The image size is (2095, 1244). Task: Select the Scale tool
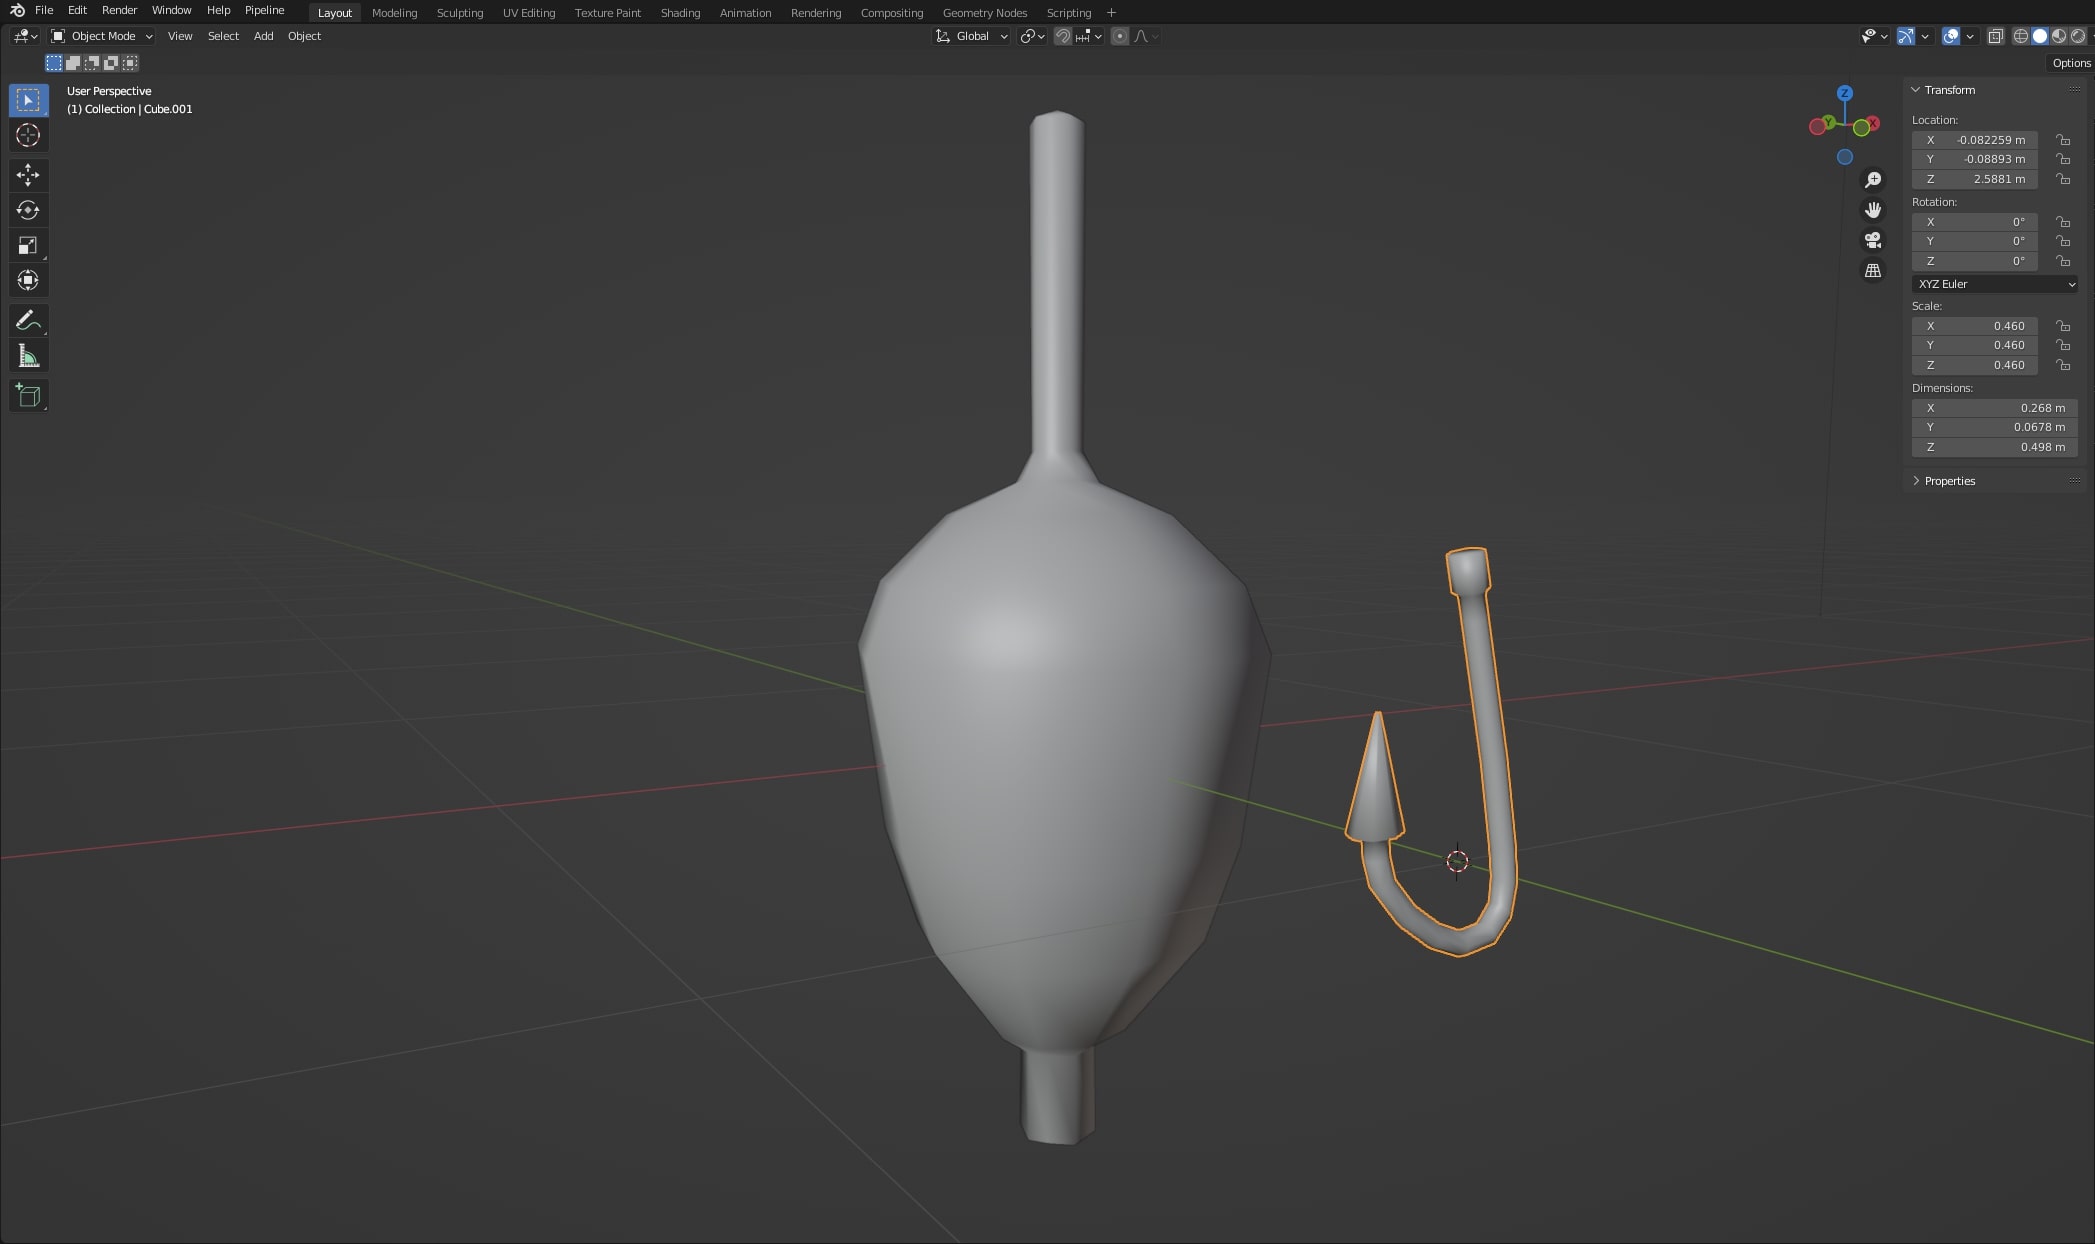(x=28, y=245)
